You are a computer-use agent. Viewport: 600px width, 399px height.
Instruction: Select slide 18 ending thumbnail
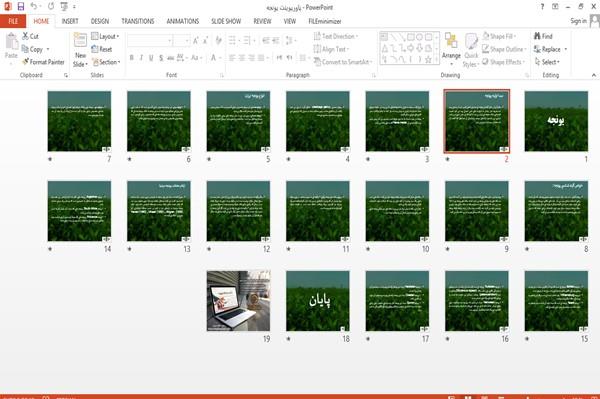coord(318,301)
